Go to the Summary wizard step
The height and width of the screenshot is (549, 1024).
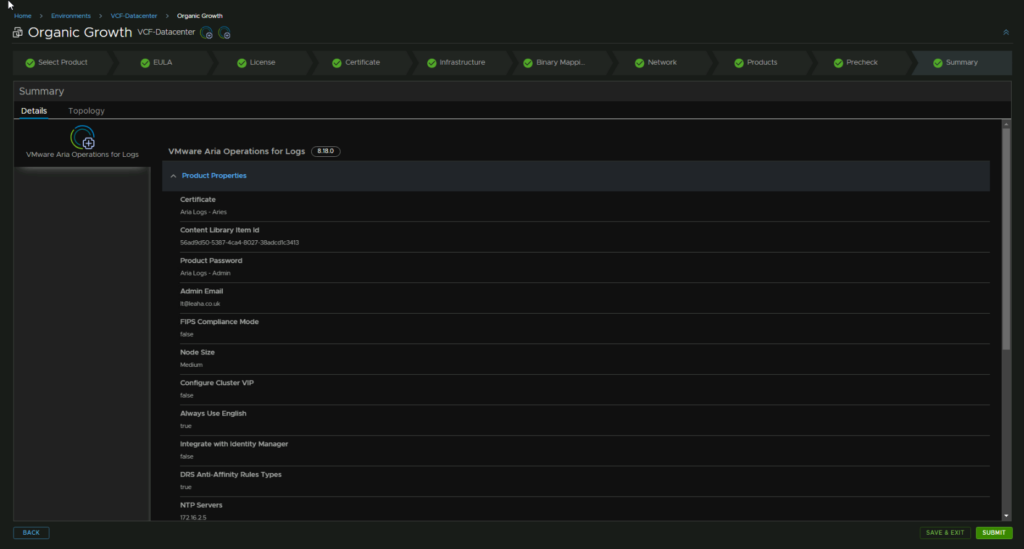(x=961, y=63)
